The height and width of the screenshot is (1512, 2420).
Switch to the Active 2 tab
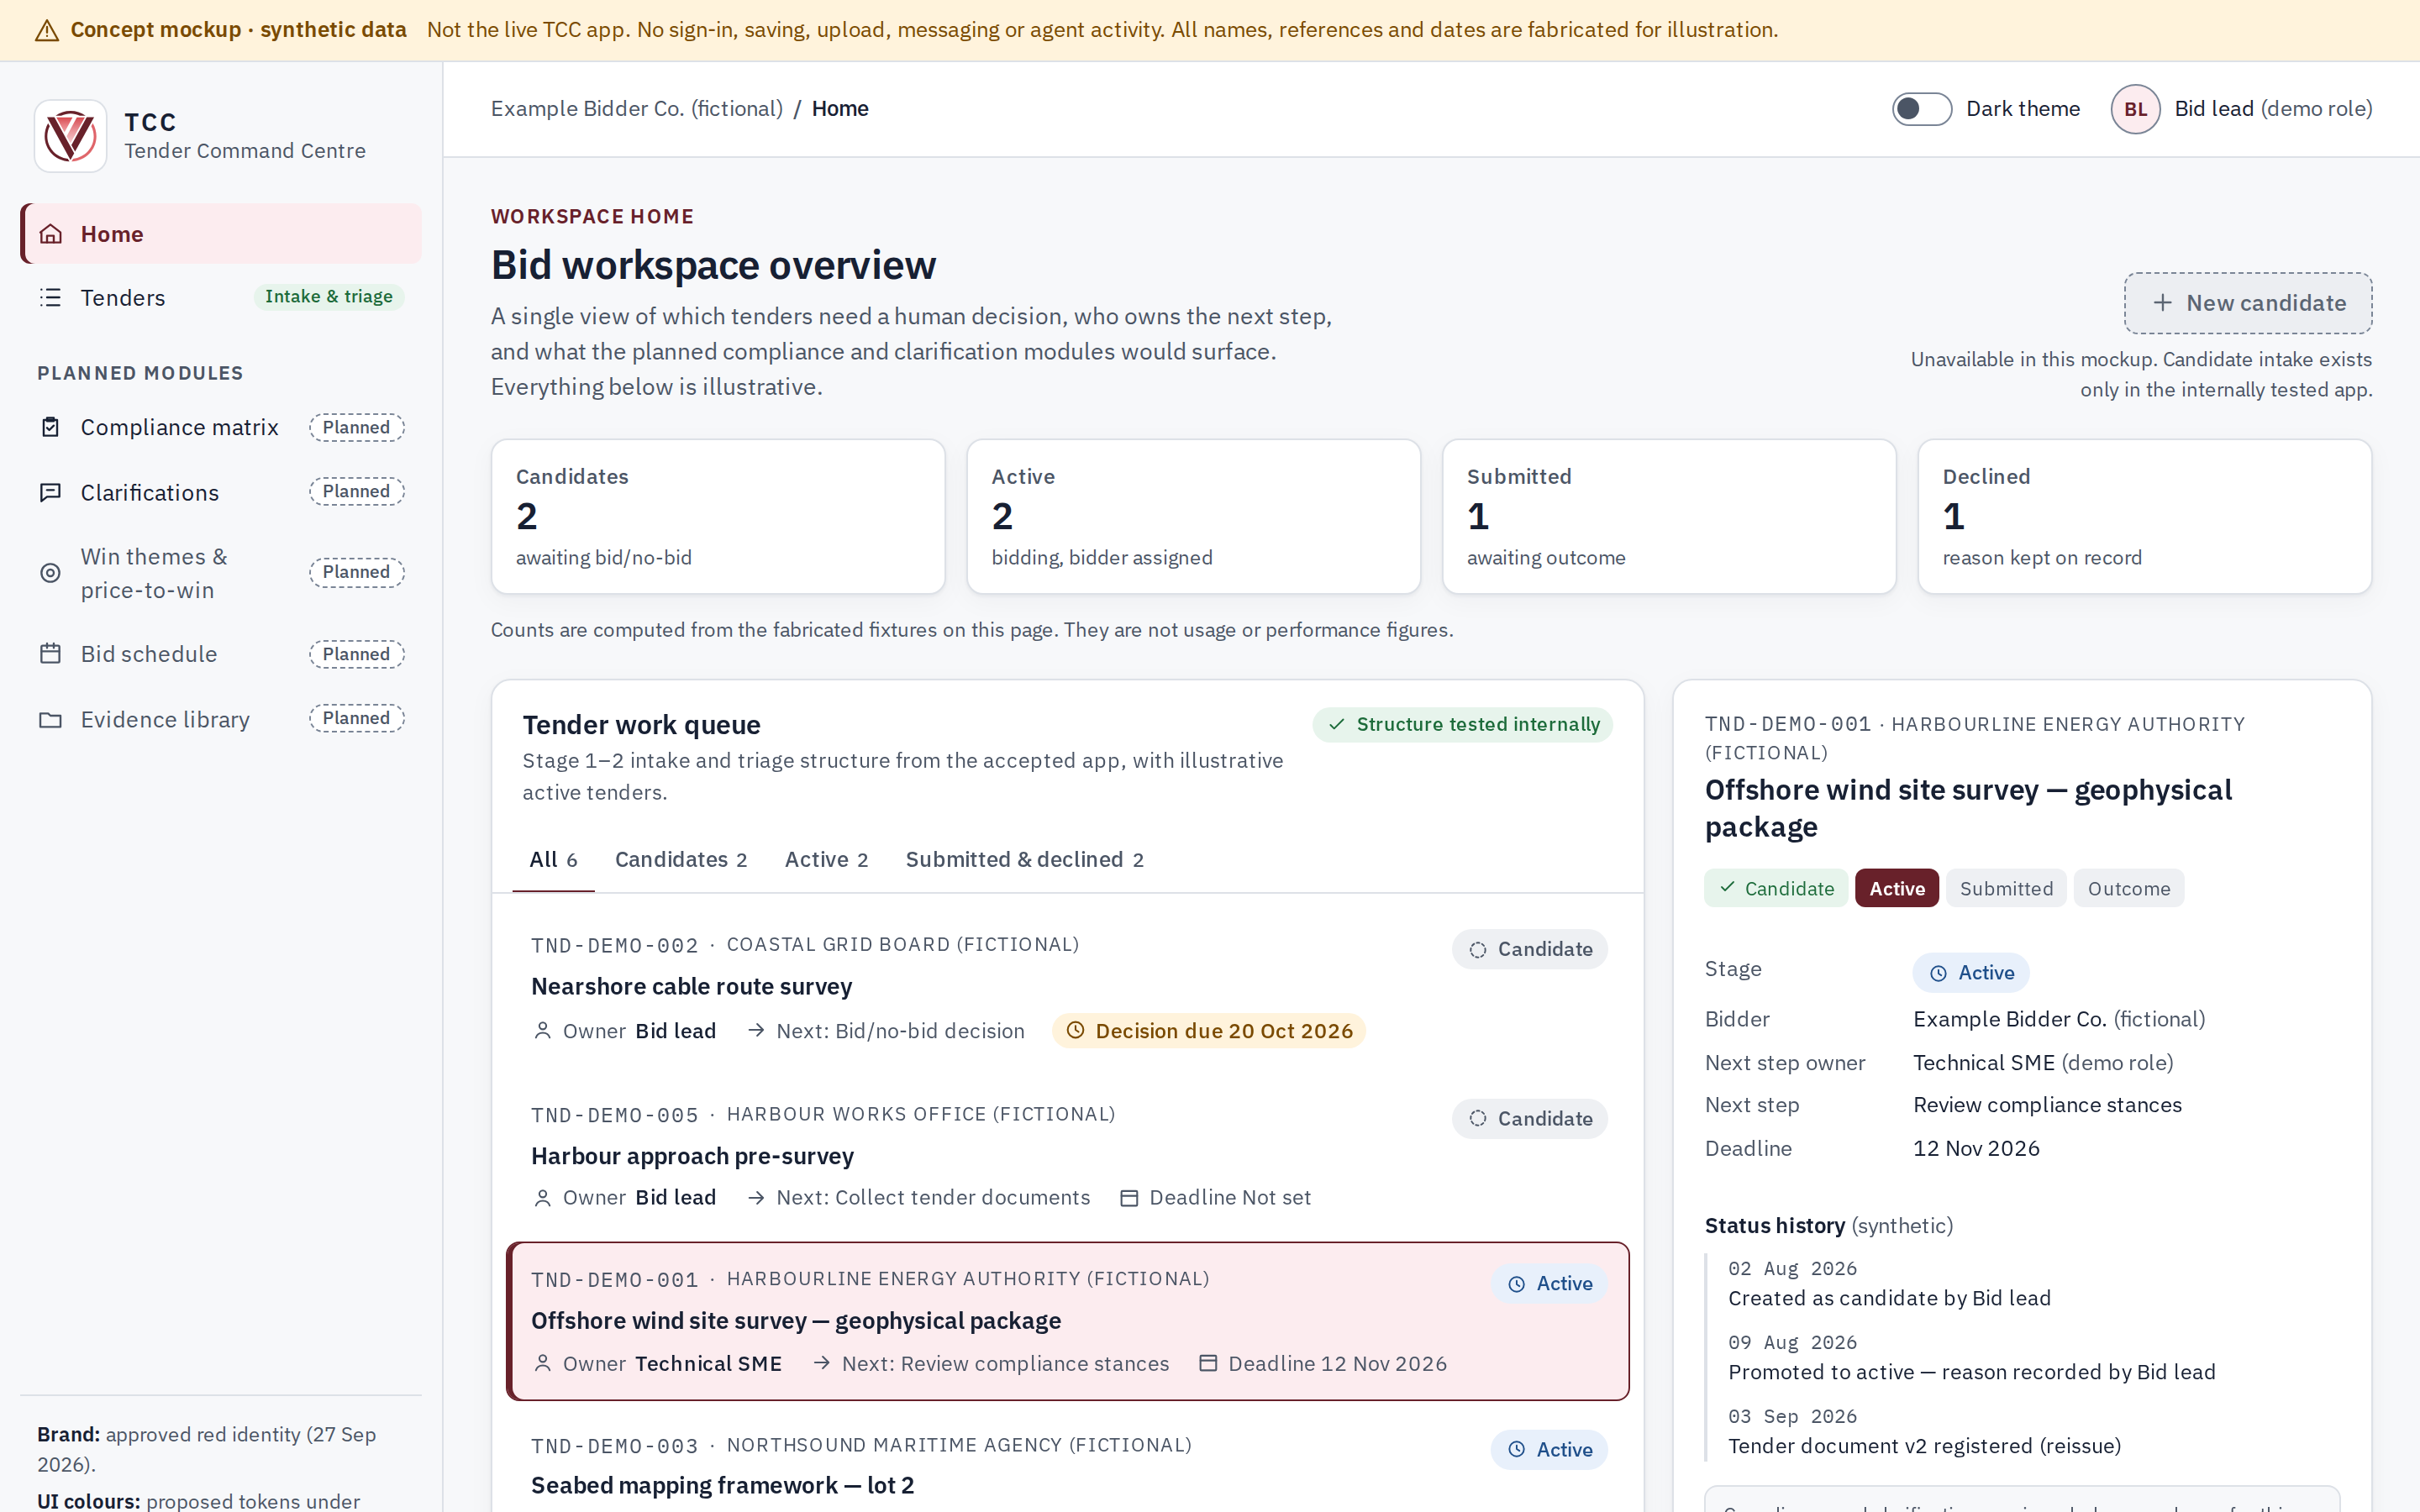pos(826,860)
